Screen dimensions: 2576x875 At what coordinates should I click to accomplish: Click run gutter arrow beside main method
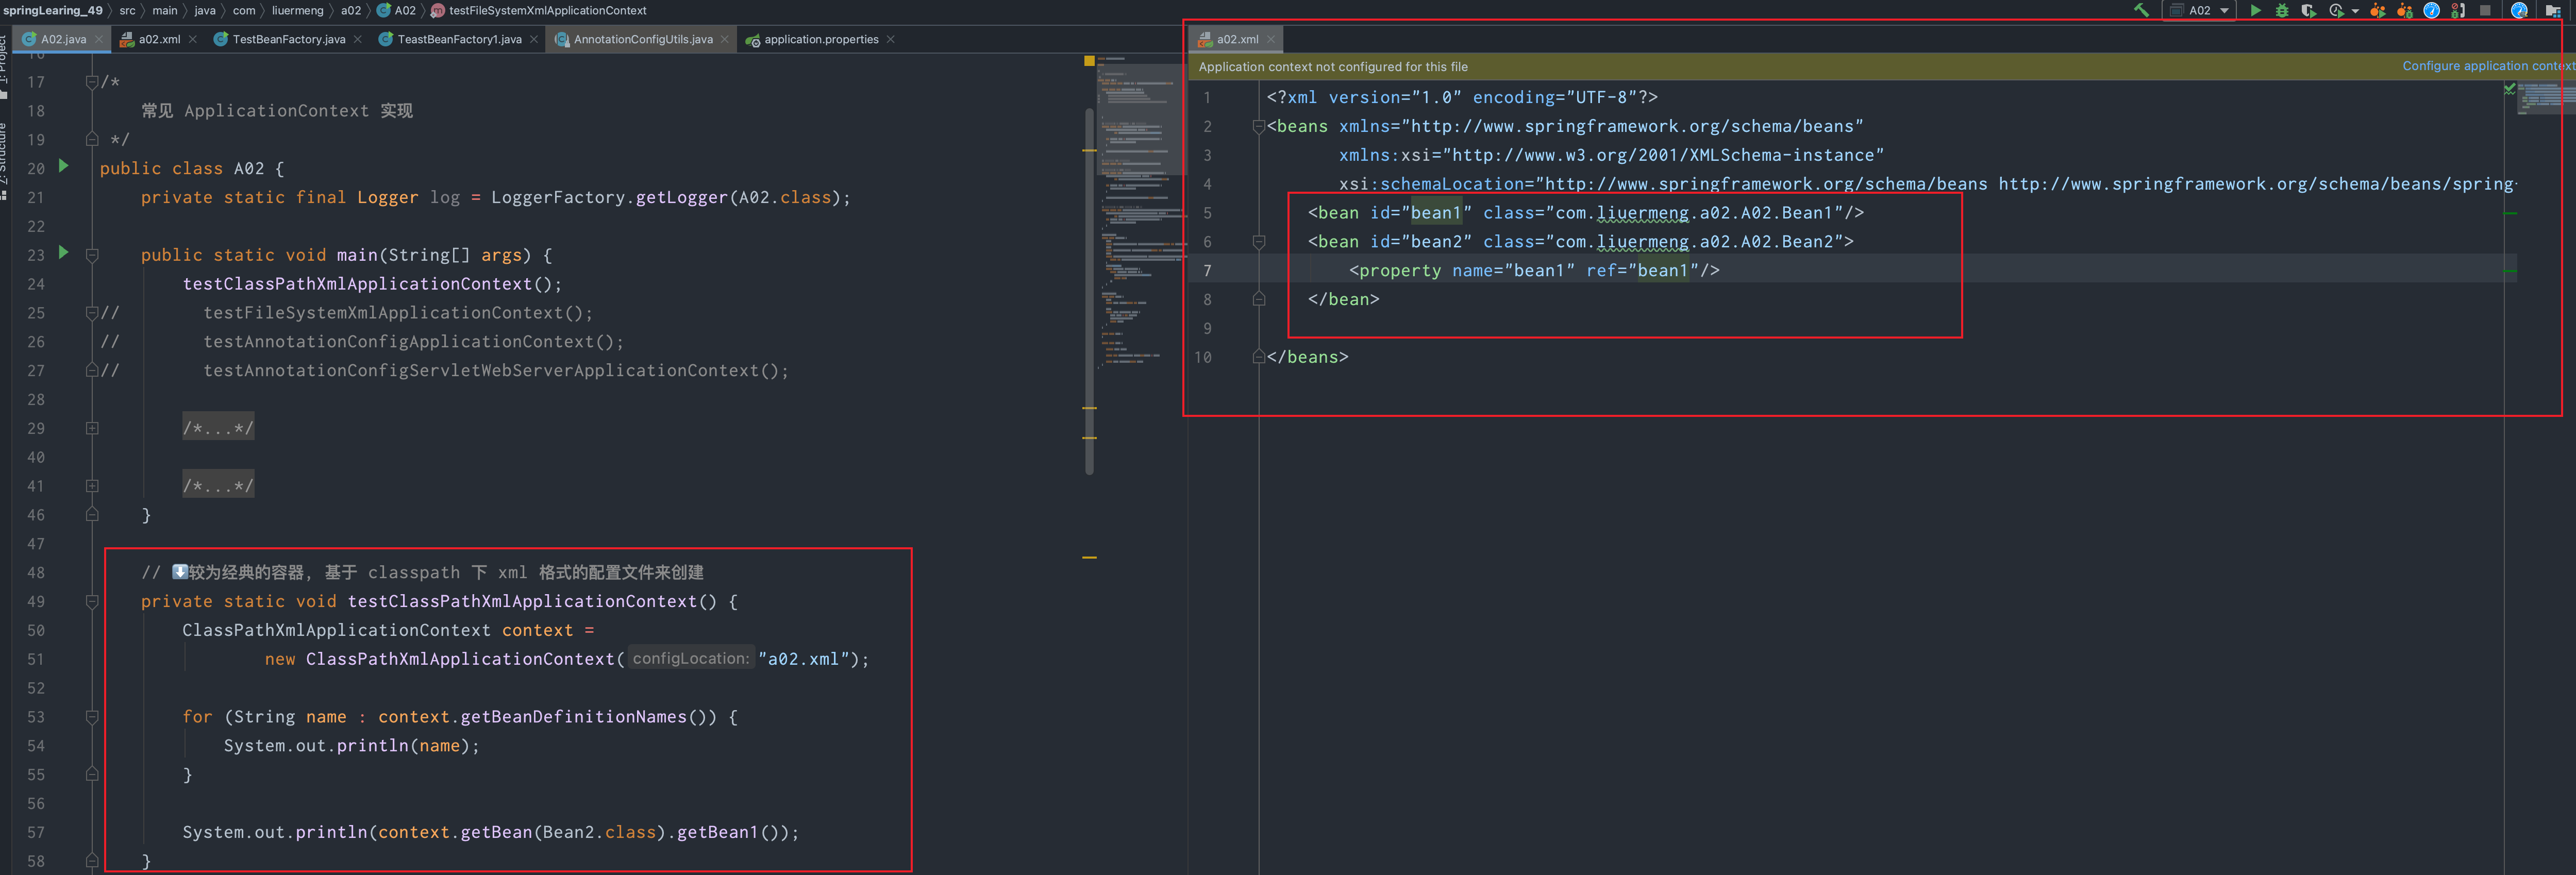tap(64, 252)
